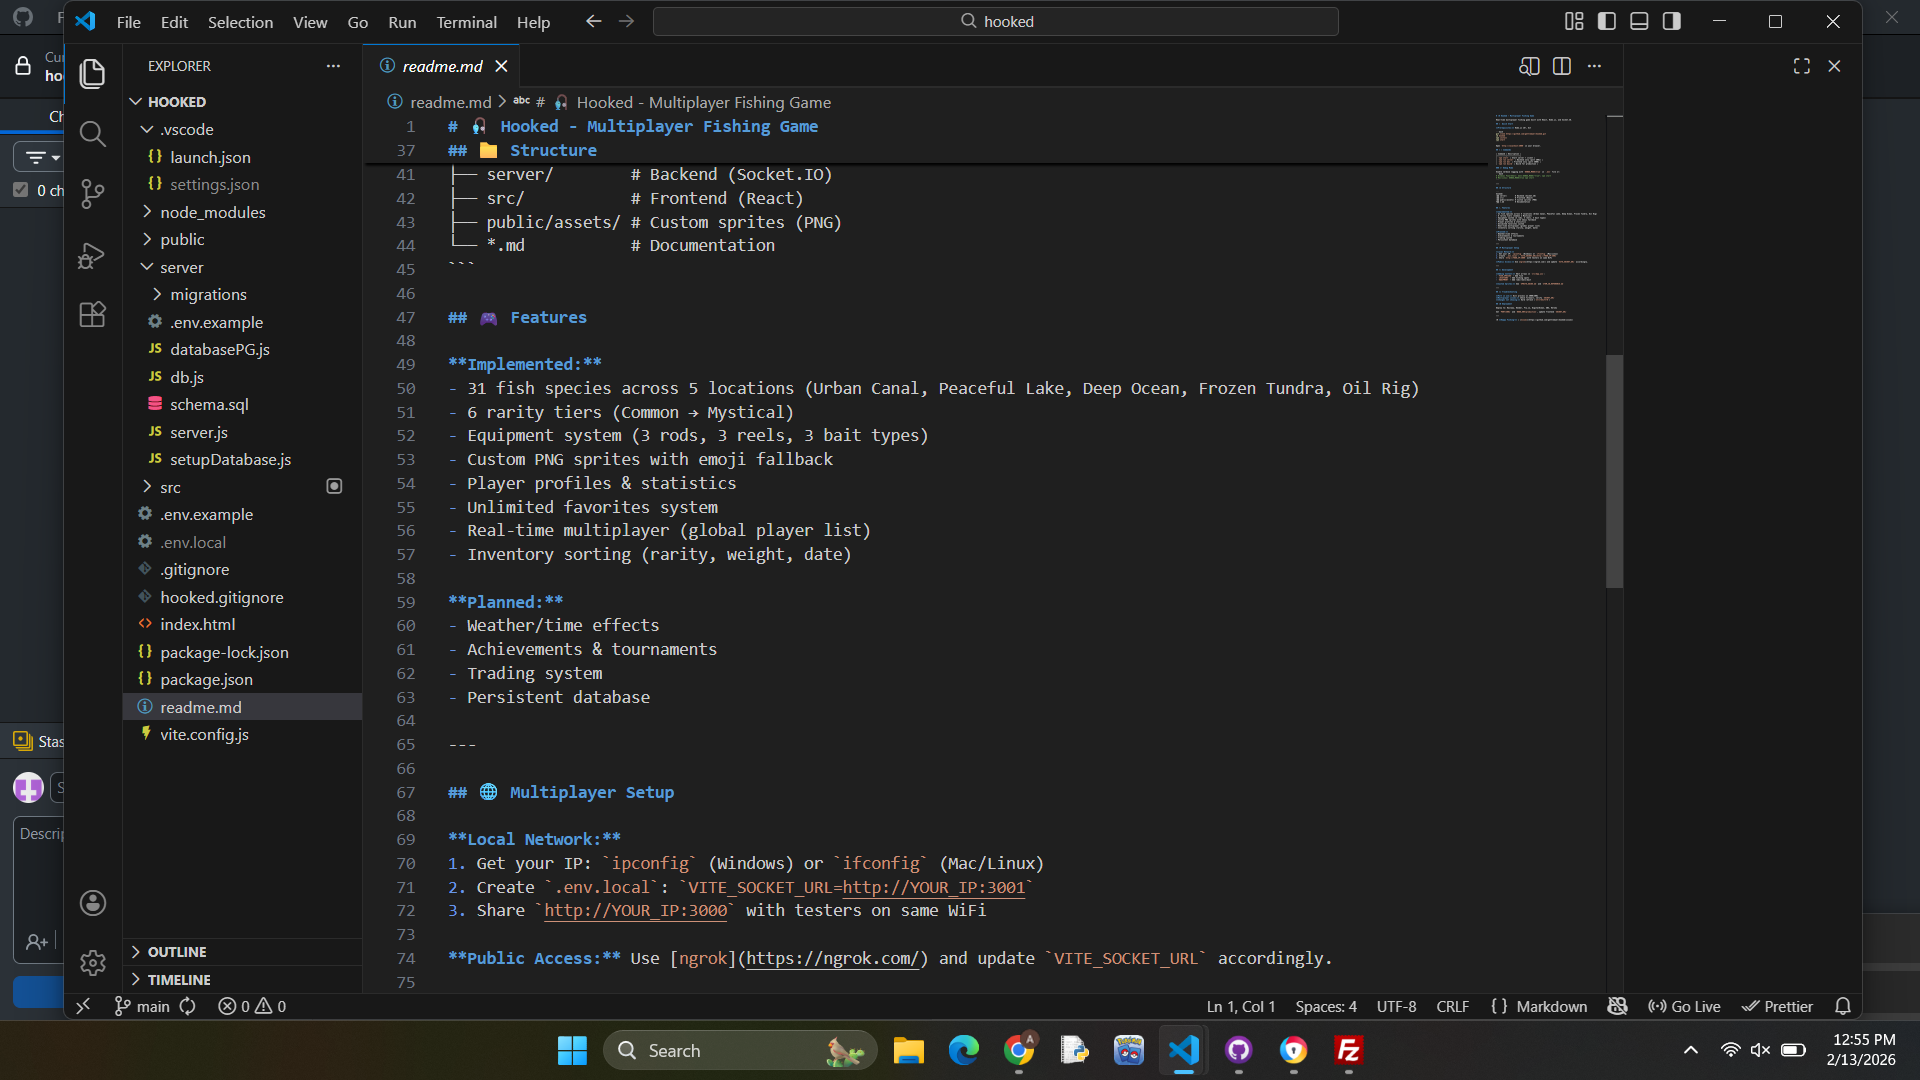Open Source Control view
Screen dimensions: 1920x1080
click(x=92, y=193)
